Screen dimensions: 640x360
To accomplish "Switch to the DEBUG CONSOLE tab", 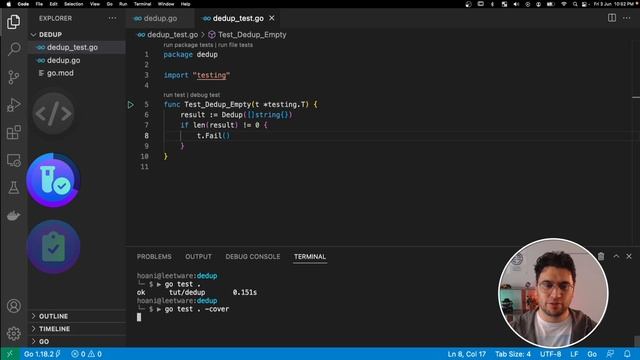I will point(253,257).
